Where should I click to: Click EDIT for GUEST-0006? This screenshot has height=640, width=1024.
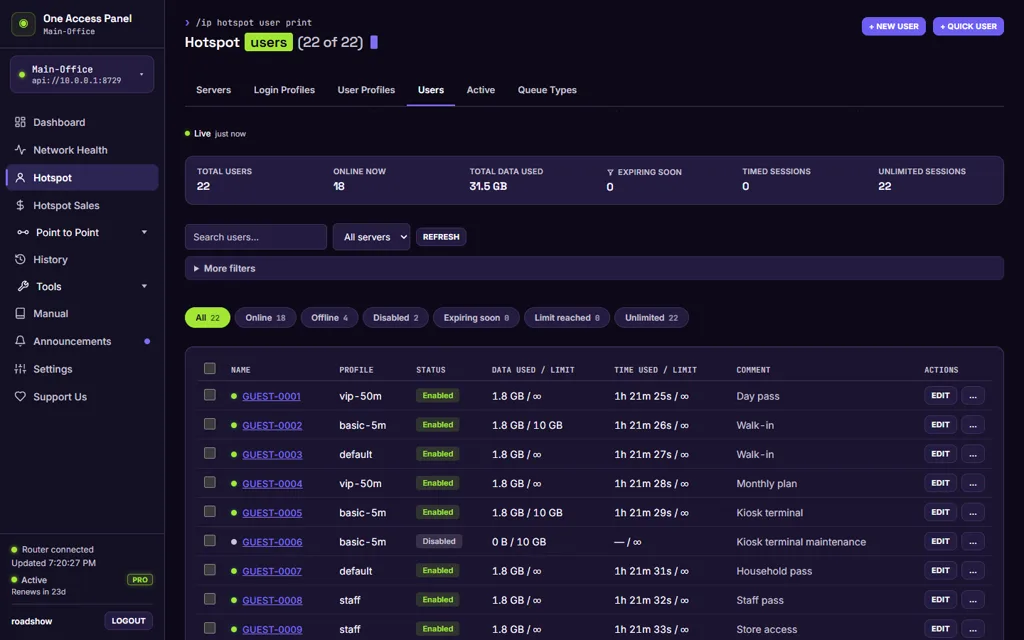click(x=940, y=541)
